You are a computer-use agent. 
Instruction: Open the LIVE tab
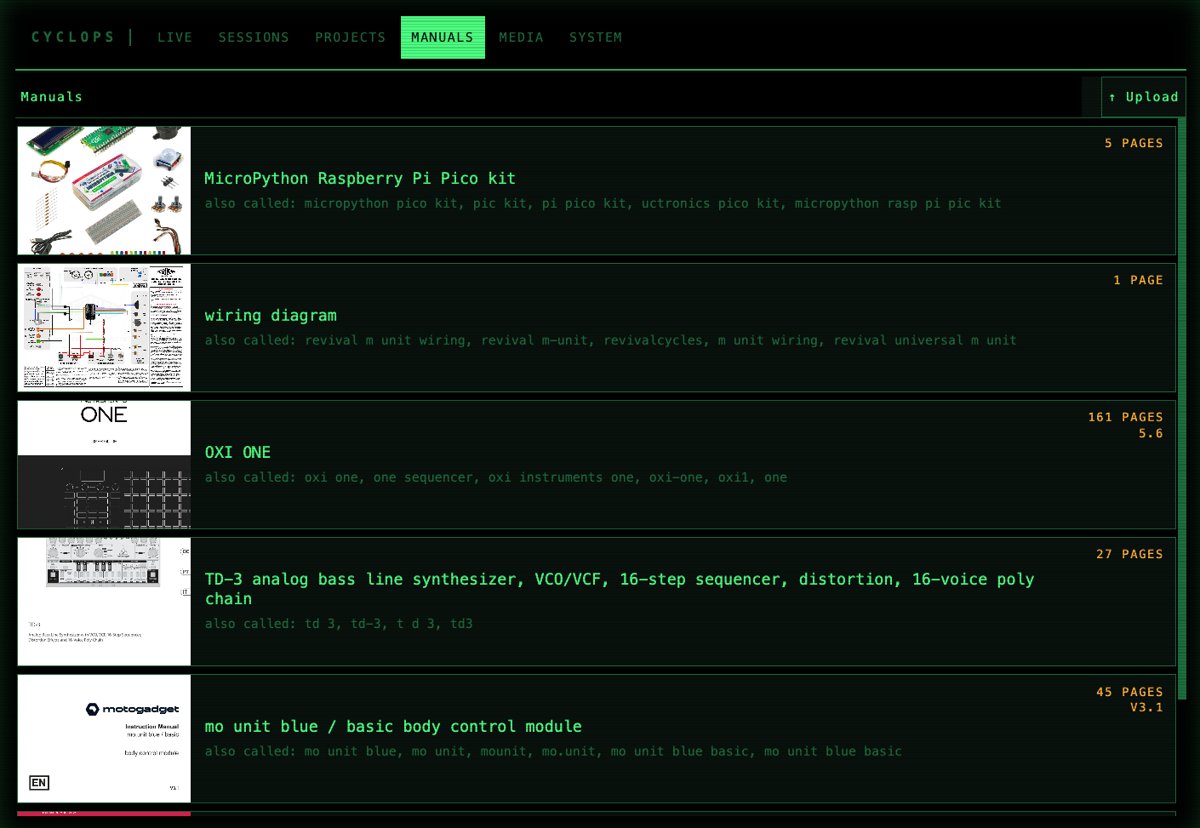[175, 37]
